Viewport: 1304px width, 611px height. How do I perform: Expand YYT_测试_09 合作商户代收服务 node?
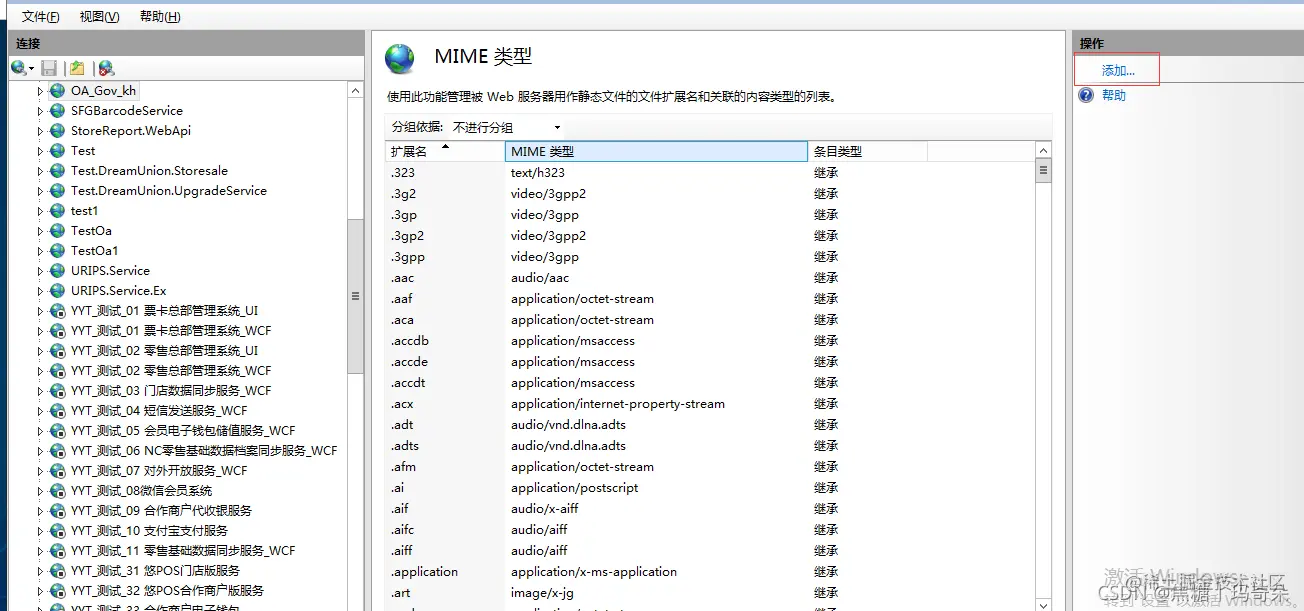coord(41,510)
